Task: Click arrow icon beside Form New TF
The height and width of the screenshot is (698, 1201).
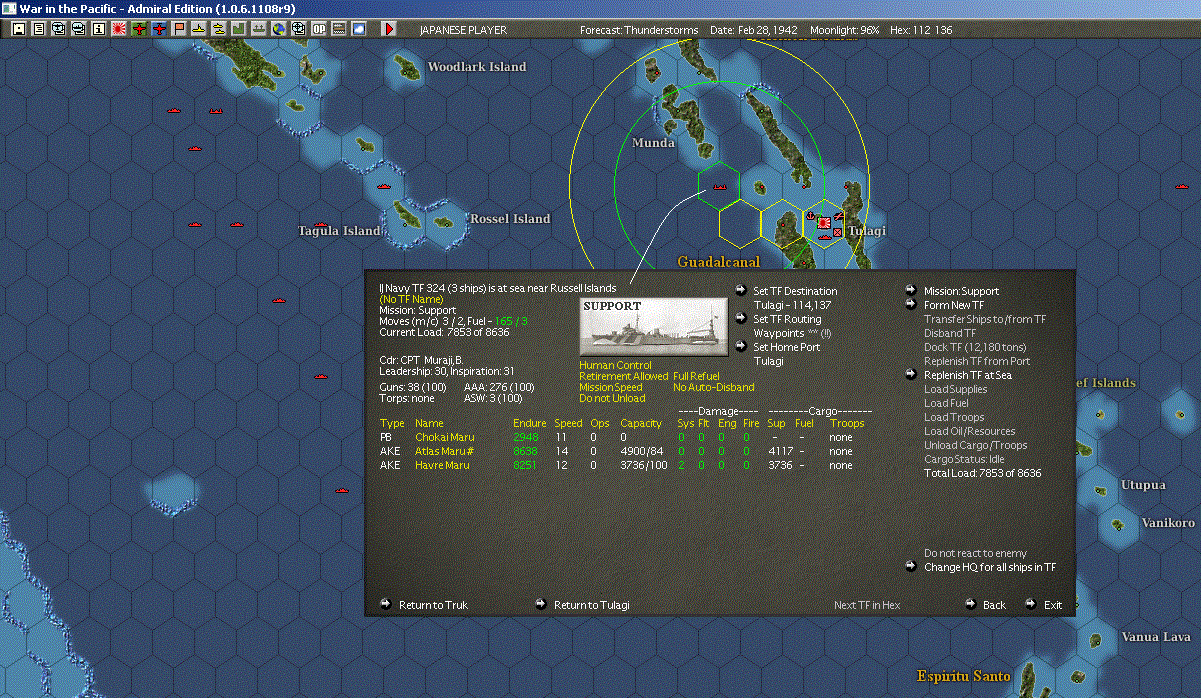Action: pos(911,305)
